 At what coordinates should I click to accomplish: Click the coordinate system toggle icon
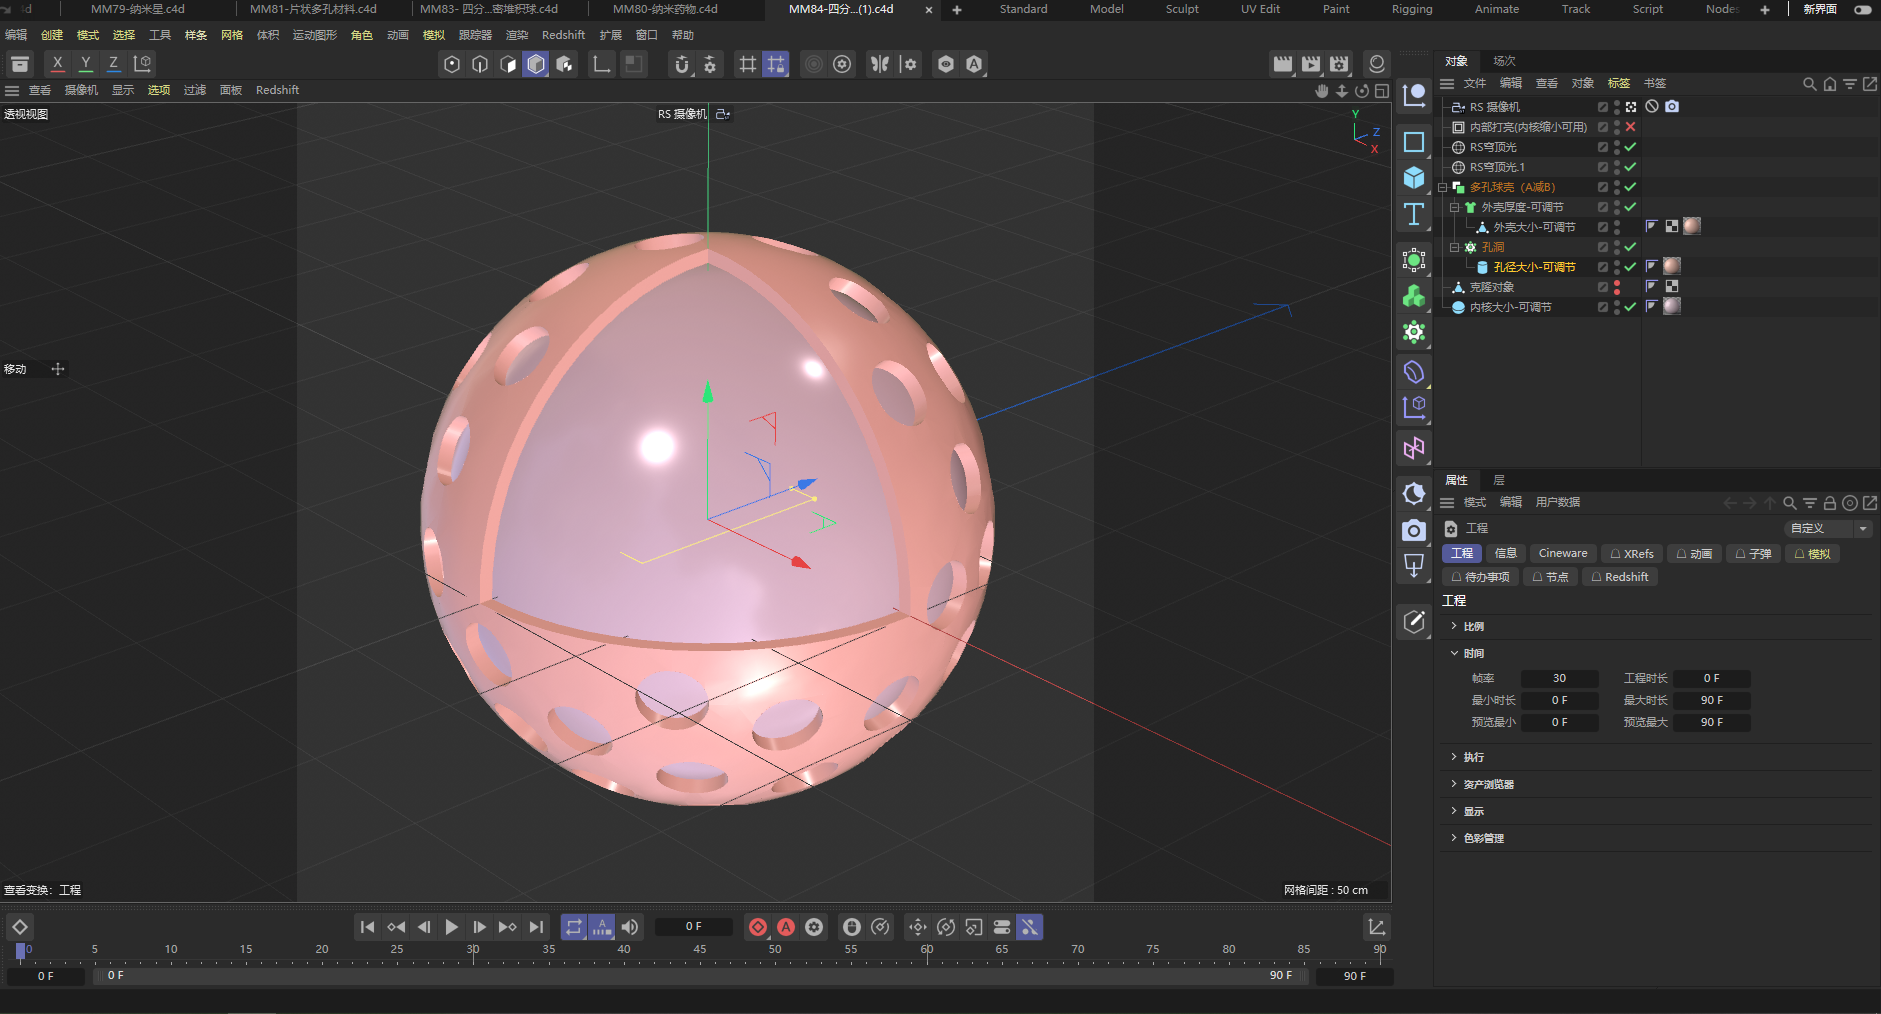143,64
